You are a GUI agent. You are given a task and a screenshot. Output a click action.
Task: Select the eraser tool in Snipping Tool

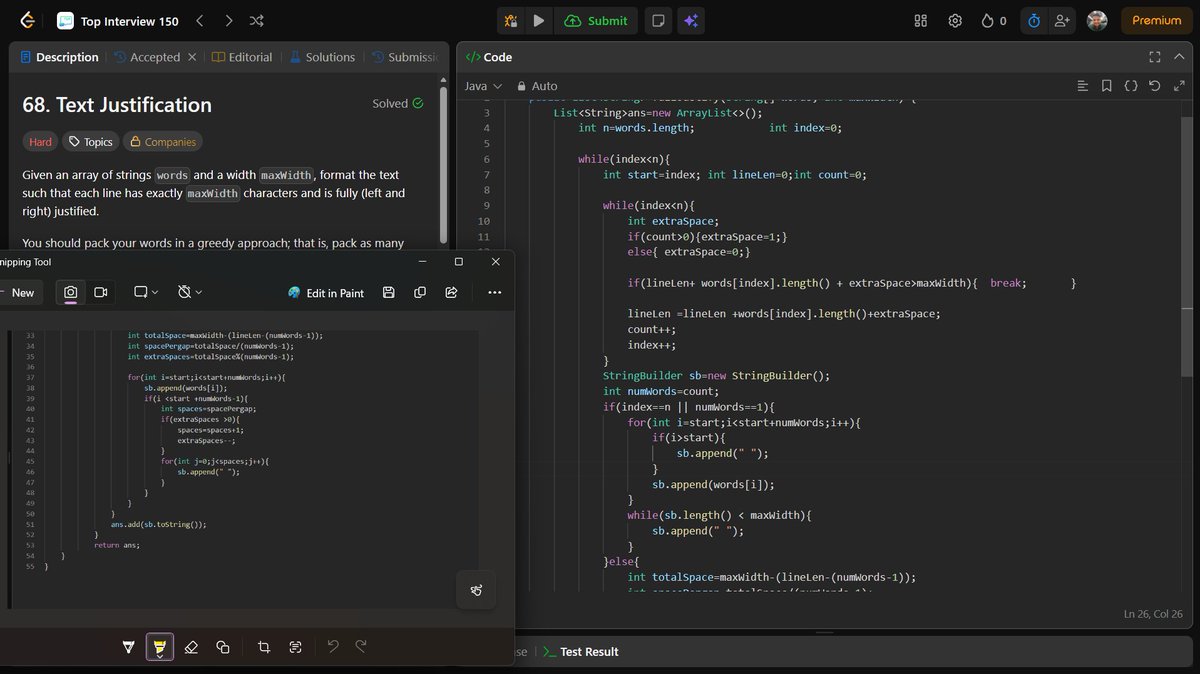(192, 647)
